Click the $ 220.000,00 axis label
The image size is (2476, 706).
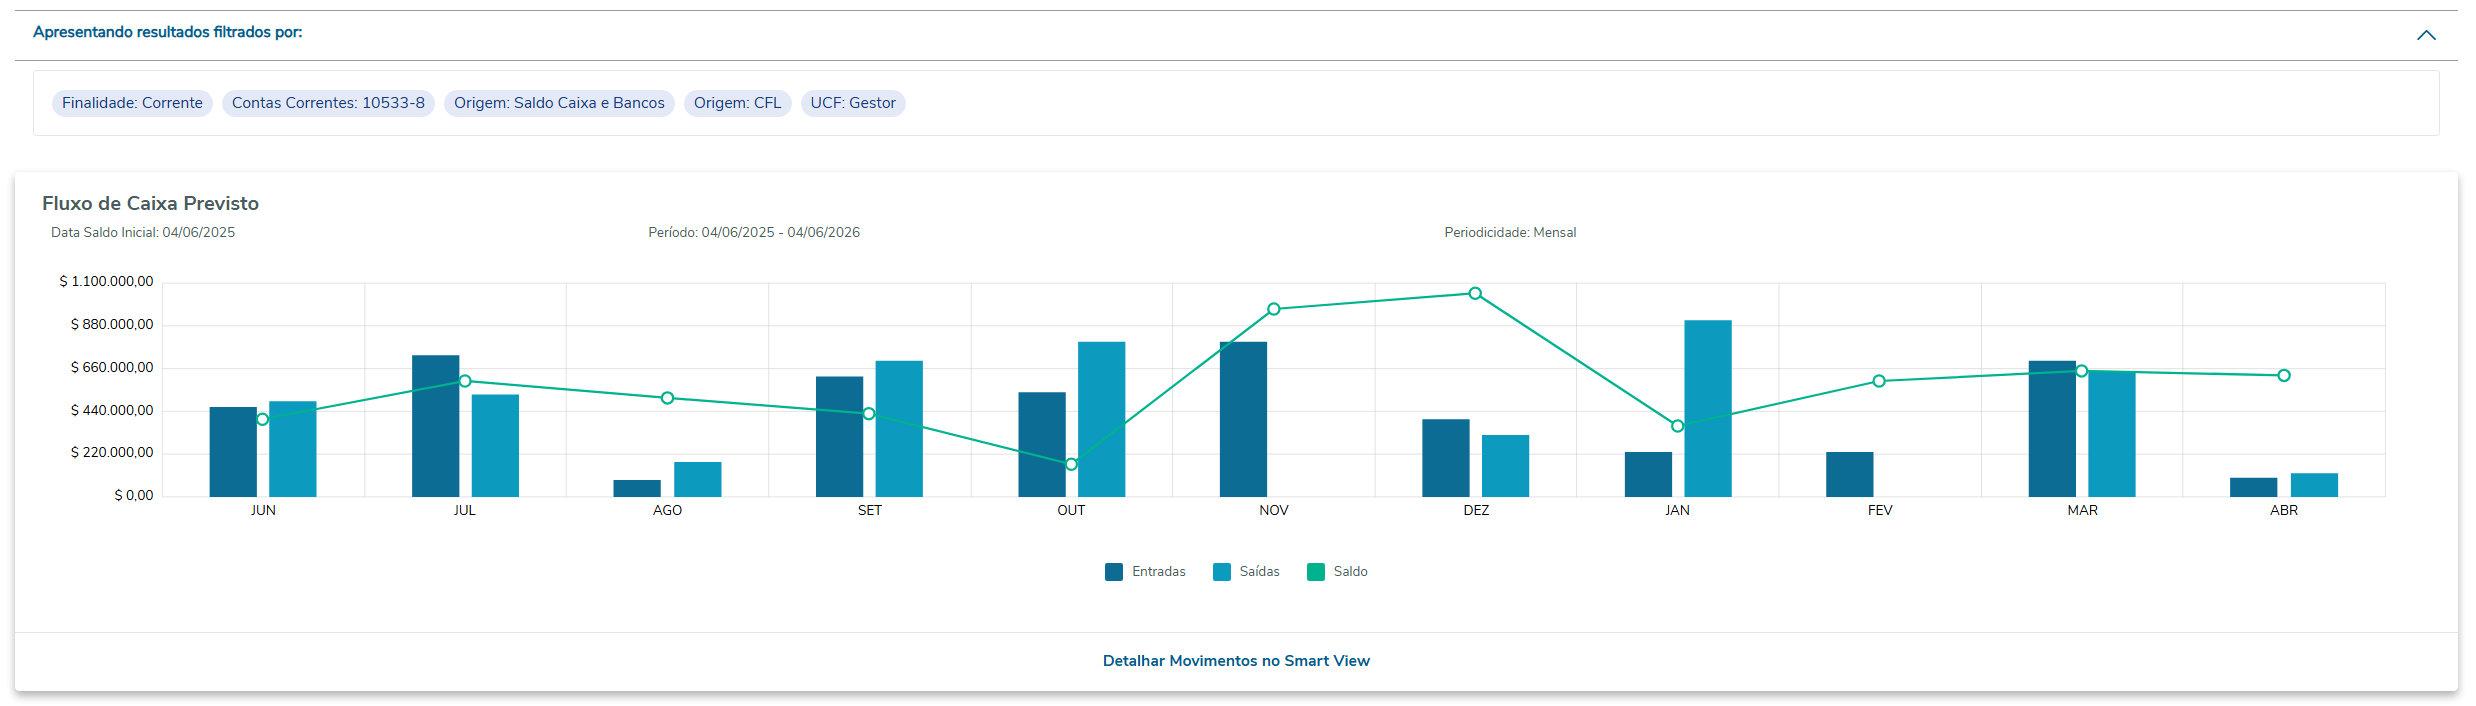[x=112, y=453]
